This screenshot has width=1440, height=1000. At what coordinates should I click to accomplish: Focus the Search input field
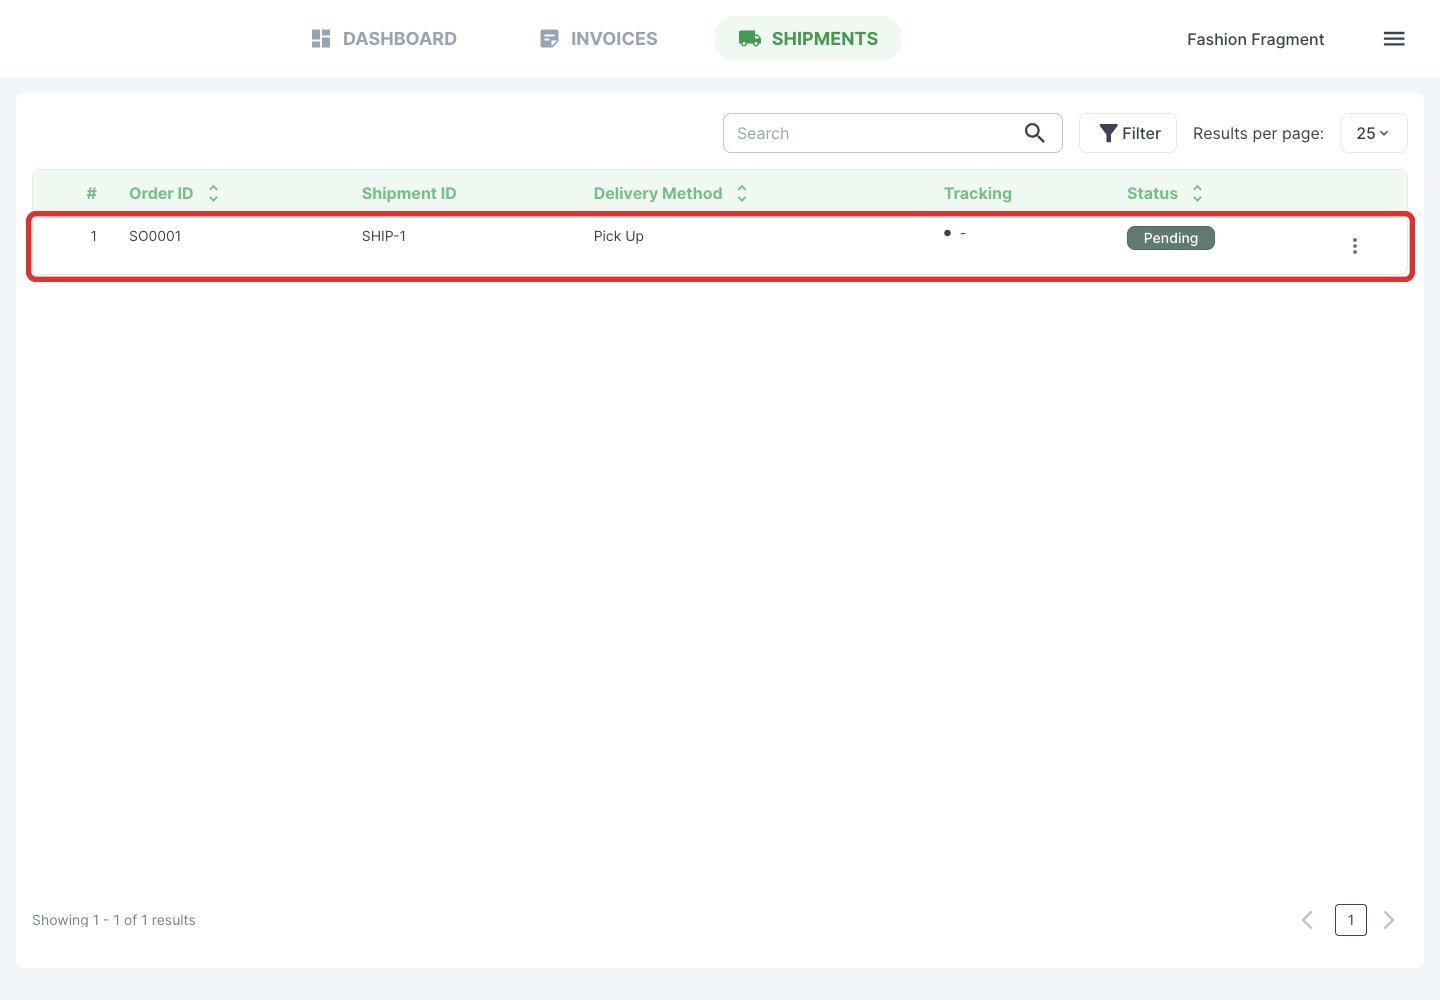[x=893, y=133]
